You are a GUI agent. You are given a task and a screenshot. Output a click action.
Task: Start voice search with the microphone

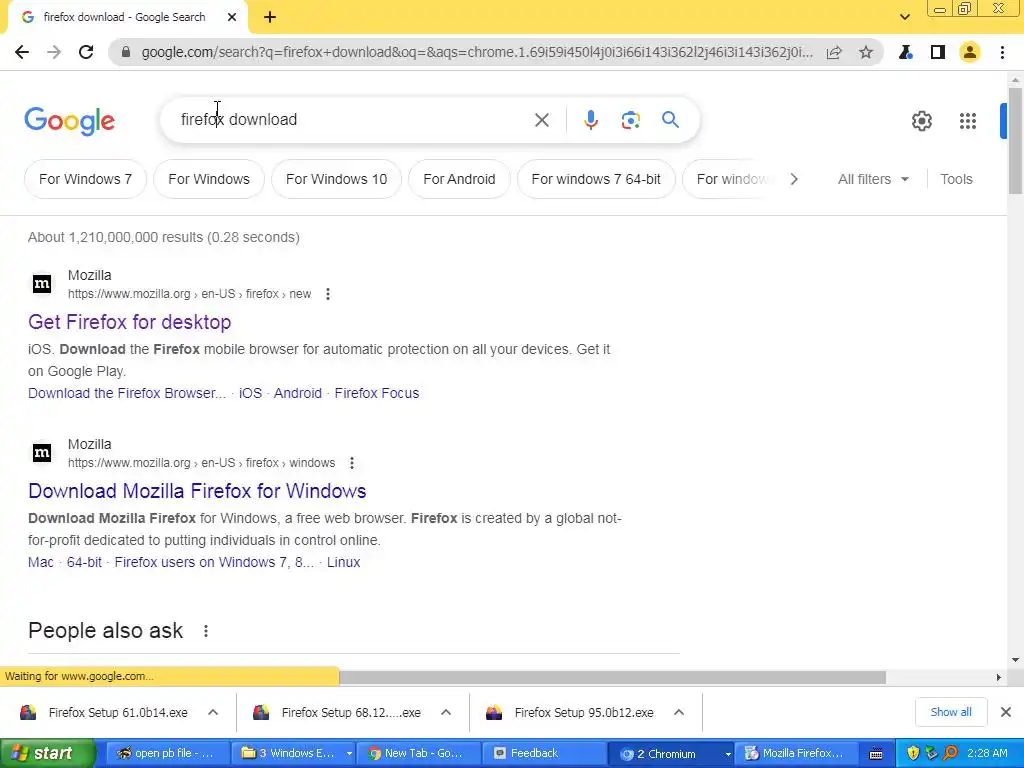tap(591, 120)
